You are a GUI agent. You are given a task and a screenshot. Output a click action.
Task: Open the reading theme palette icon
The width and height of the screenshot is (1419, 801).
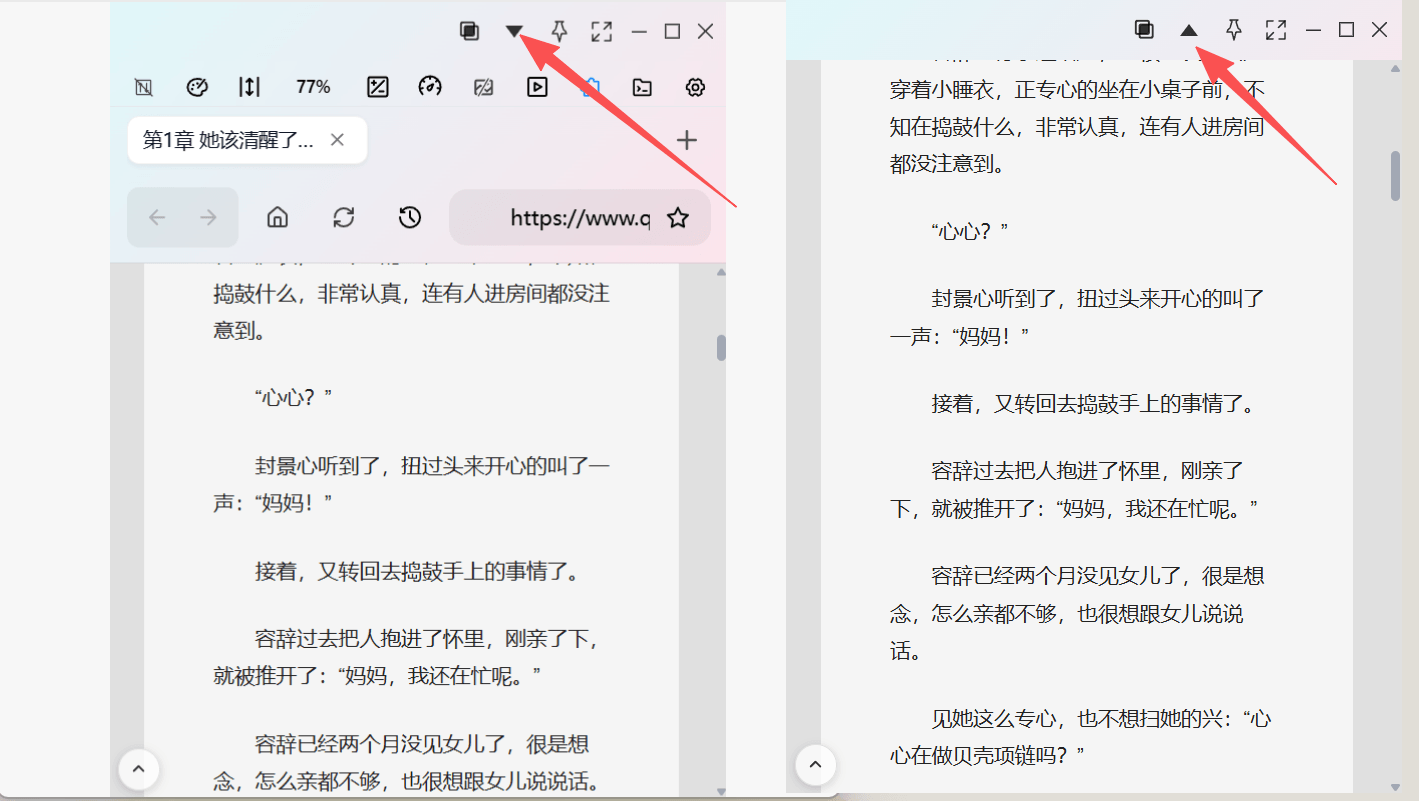[x=197, y=87]
